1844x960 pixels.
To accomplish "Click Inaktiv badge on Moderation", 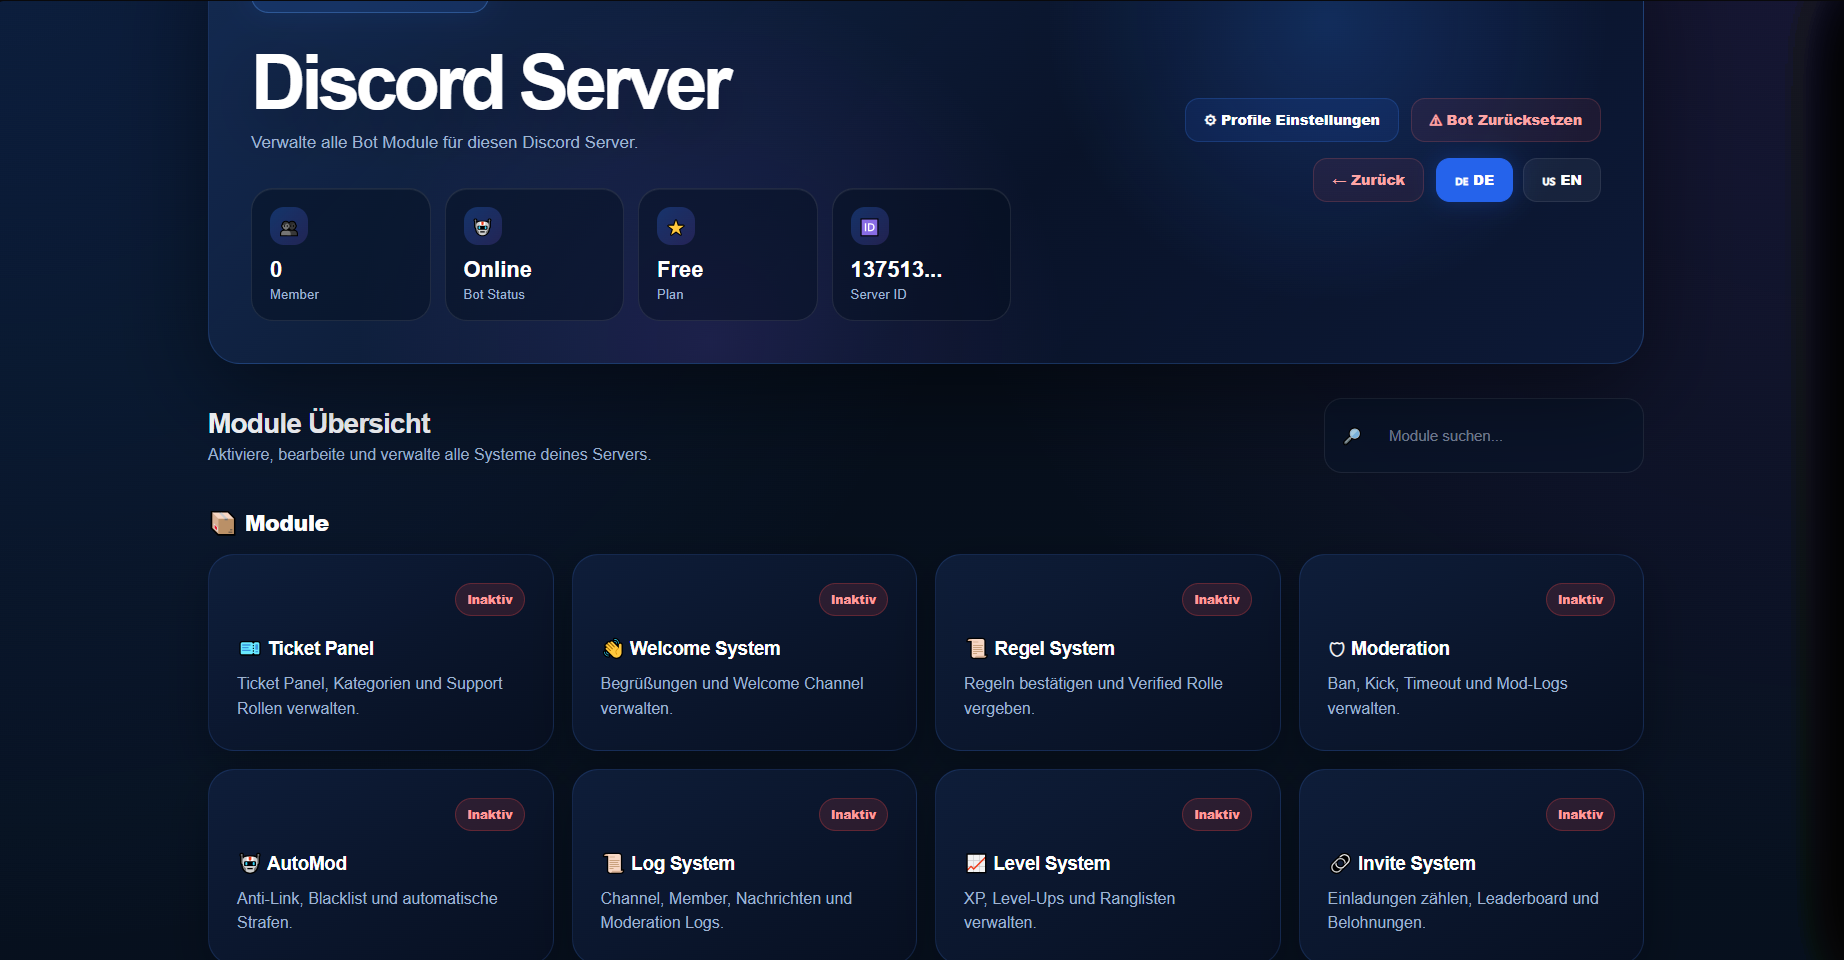I will point(1580,600).
